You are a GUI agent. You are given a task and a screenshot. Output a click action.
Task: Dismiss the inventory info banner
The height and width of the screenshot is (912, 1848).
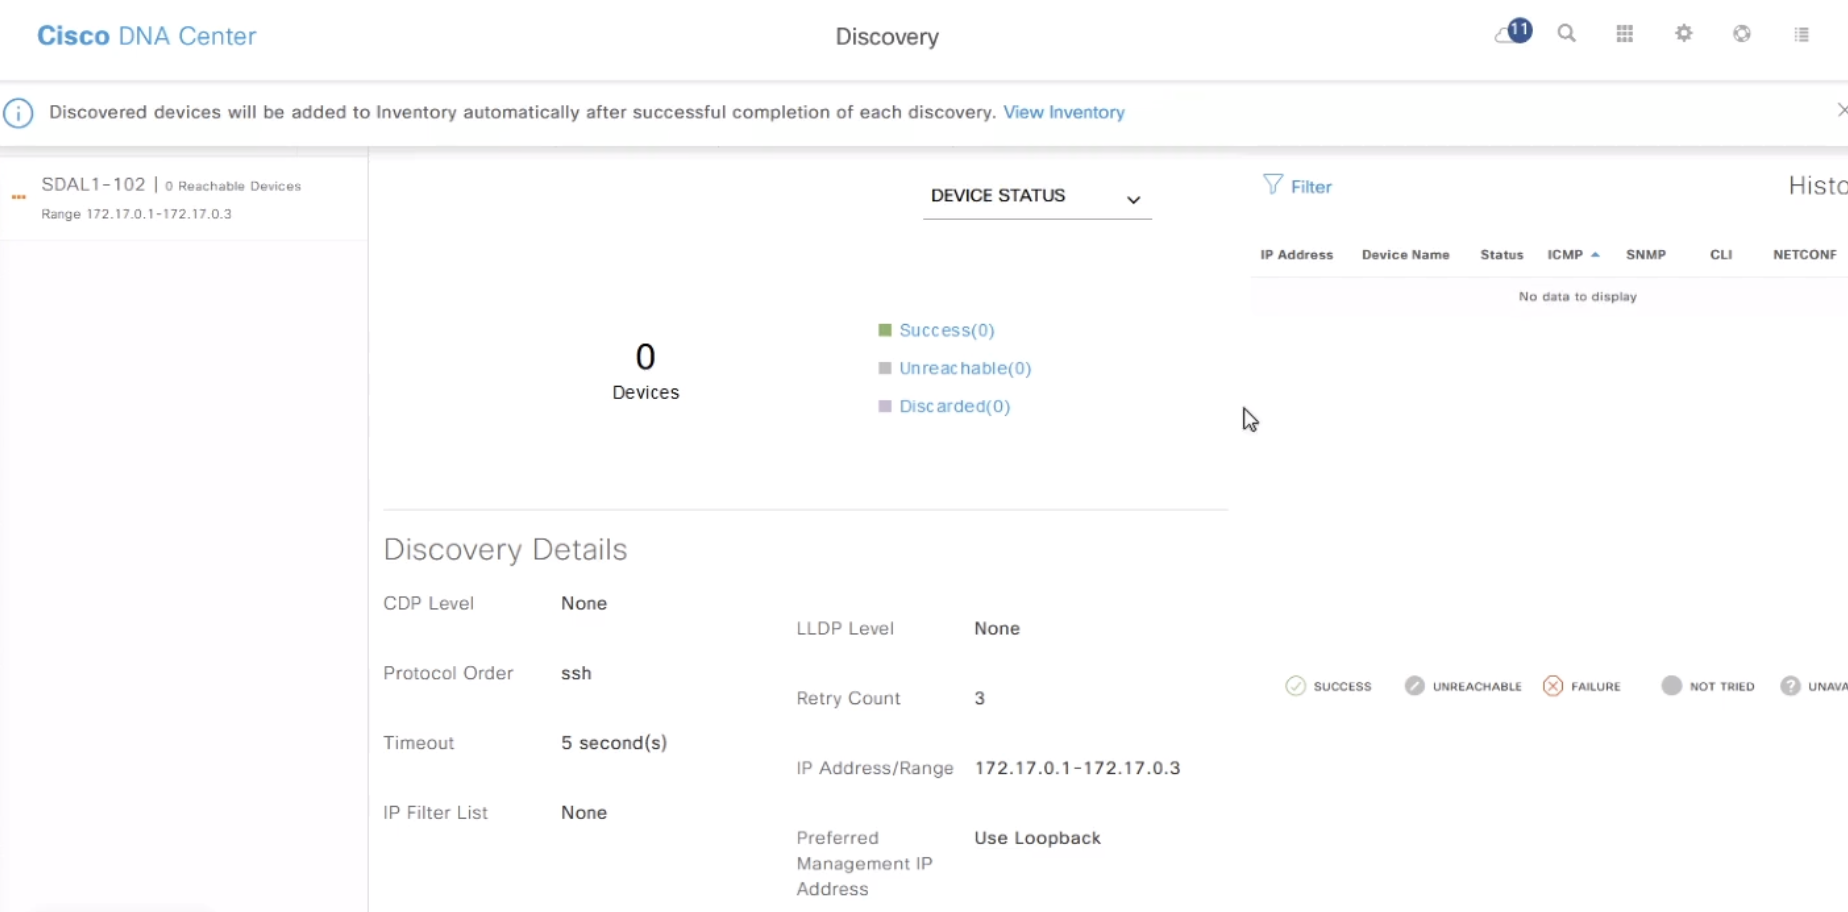1842,110
